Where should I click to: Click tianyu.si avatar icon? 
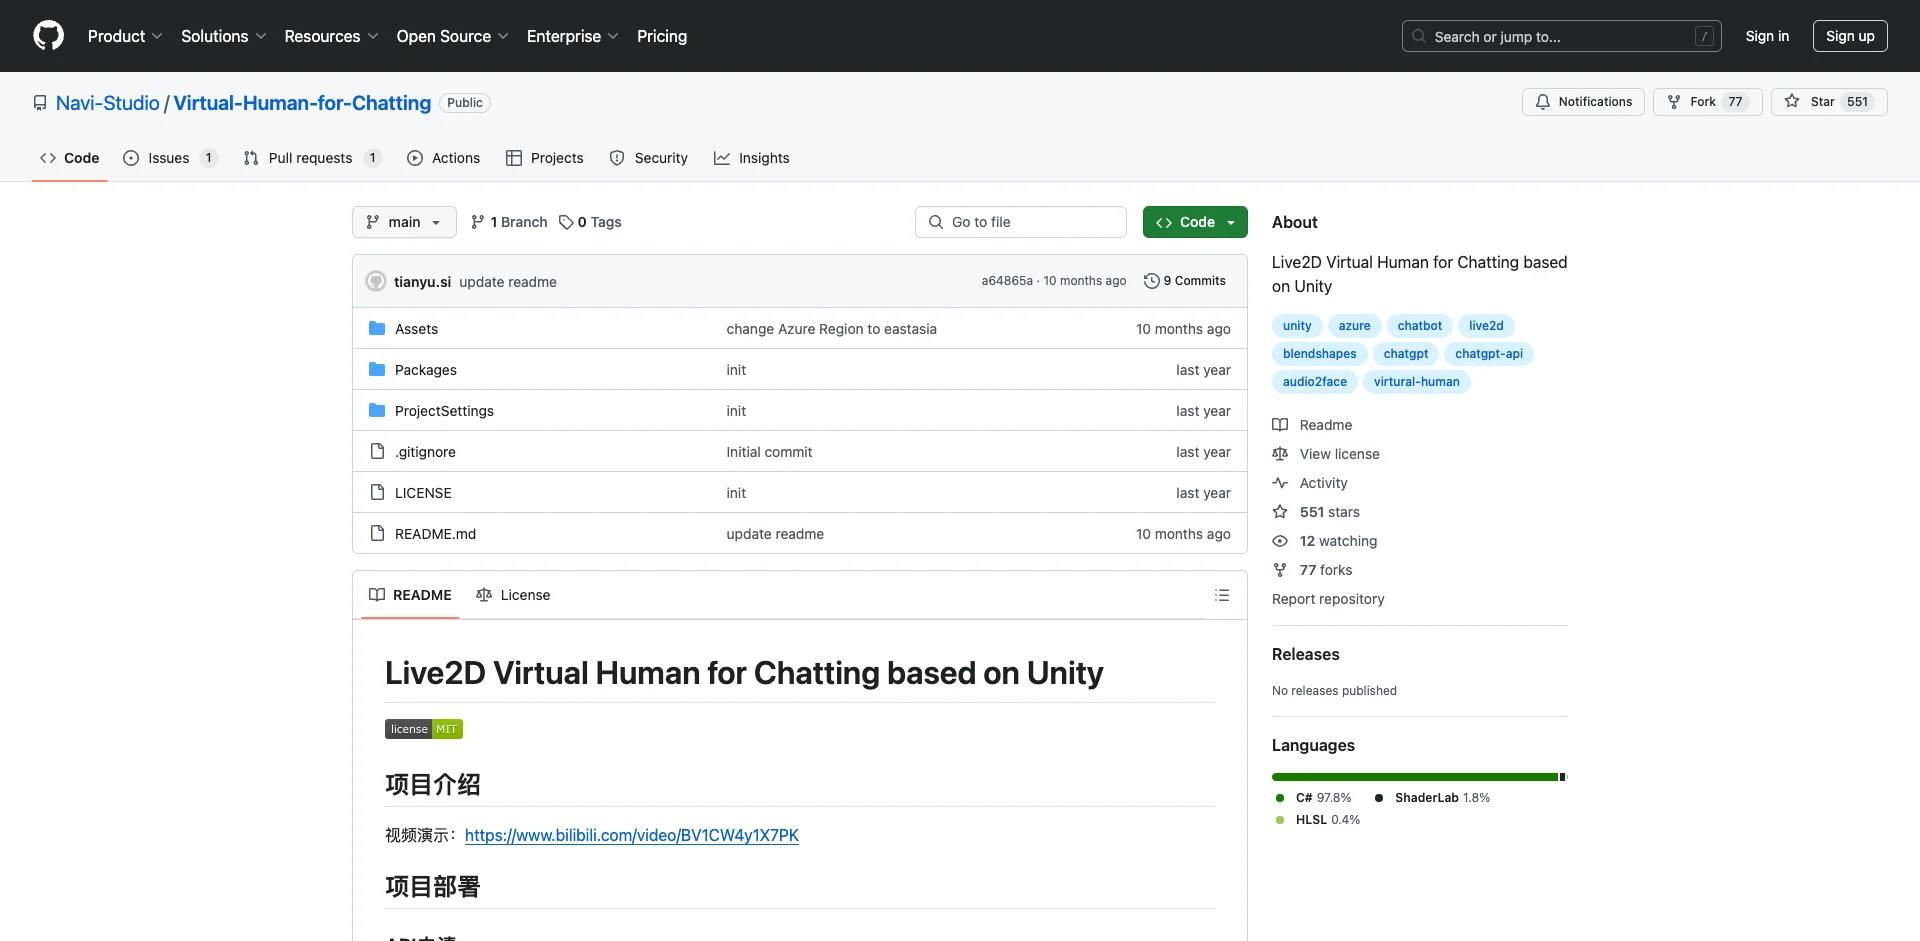pos(376,282)
